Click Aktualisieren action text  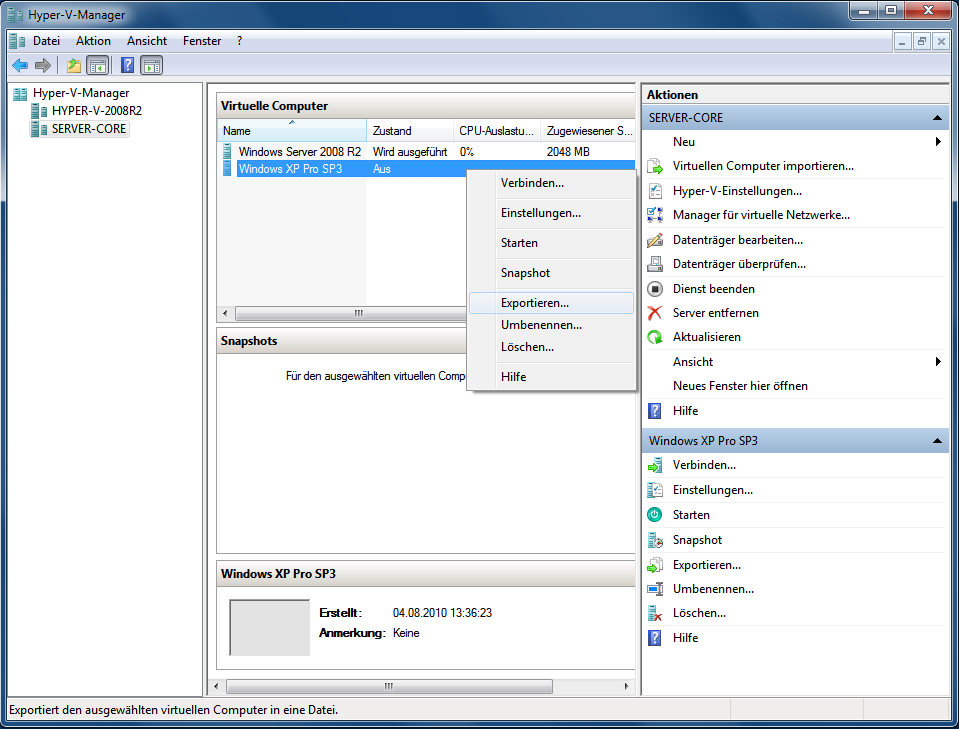click(706, 337)
